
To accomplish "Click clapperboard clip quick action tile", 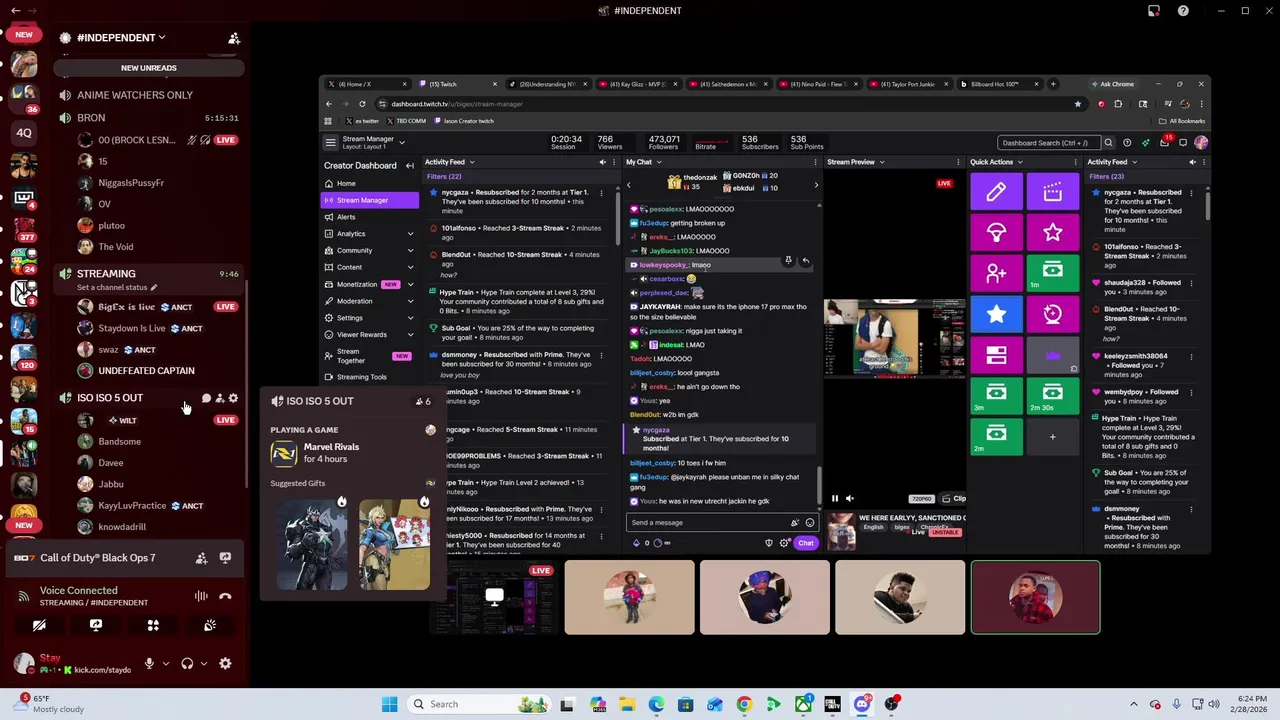I will 1052,192.
